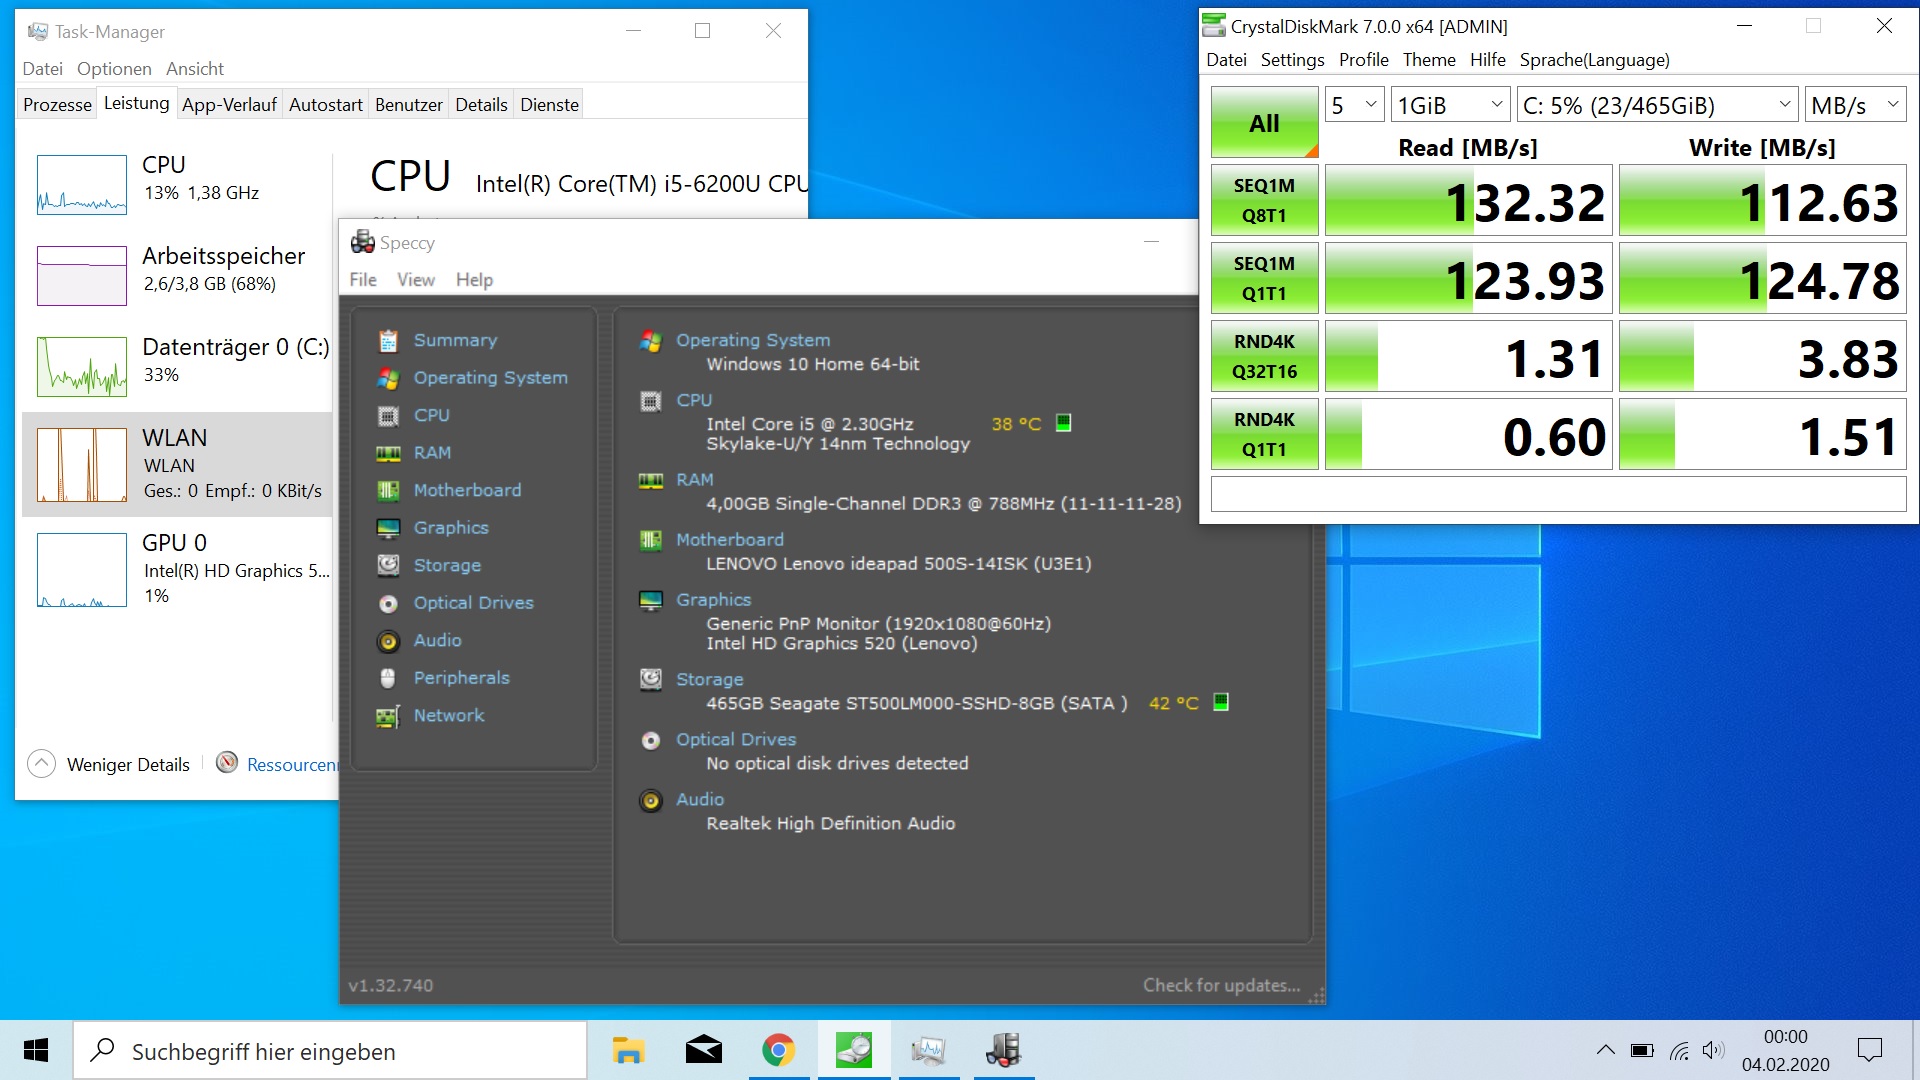Click the storage temperature green indicator
The image size is (1920, 1080).
coord(1221,702)
